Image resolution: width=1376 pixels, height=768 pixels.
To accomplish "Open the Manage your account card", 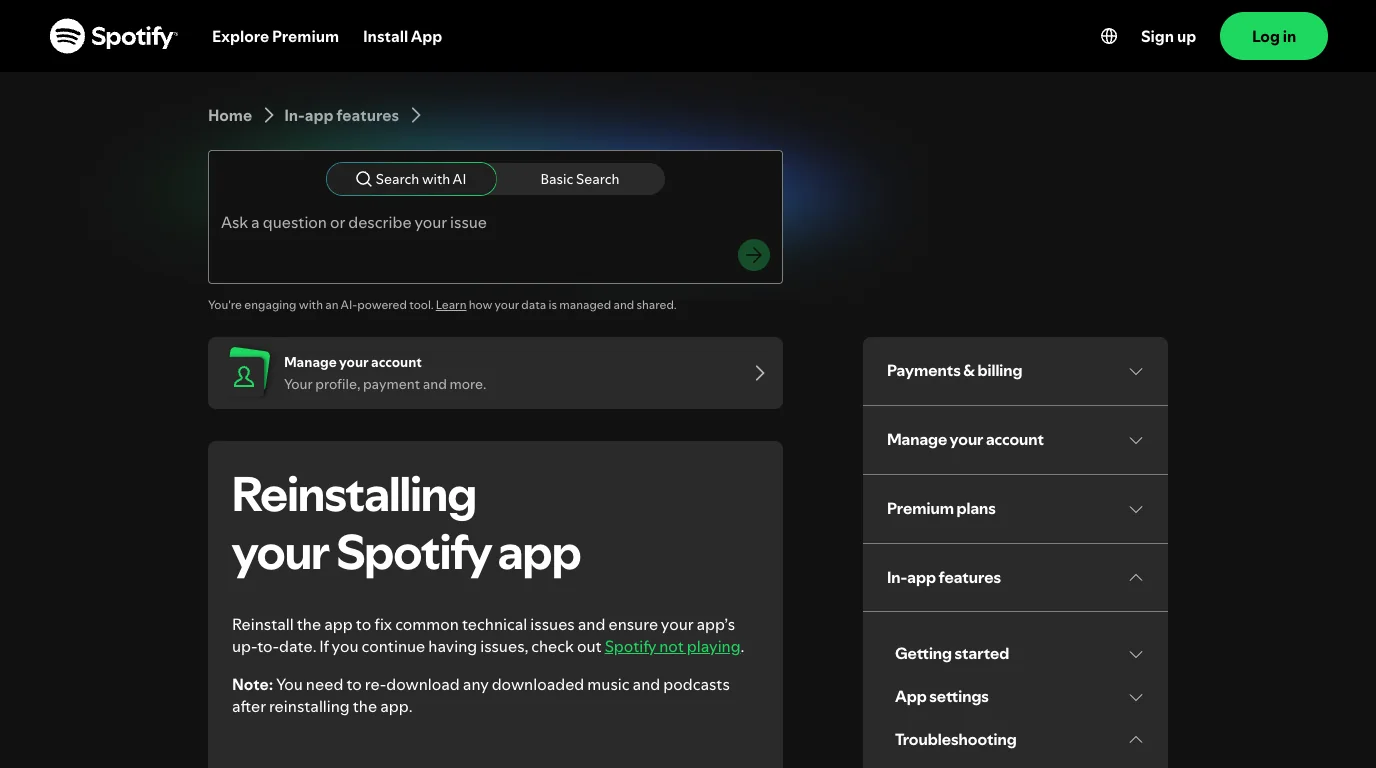I will point(495,373).
